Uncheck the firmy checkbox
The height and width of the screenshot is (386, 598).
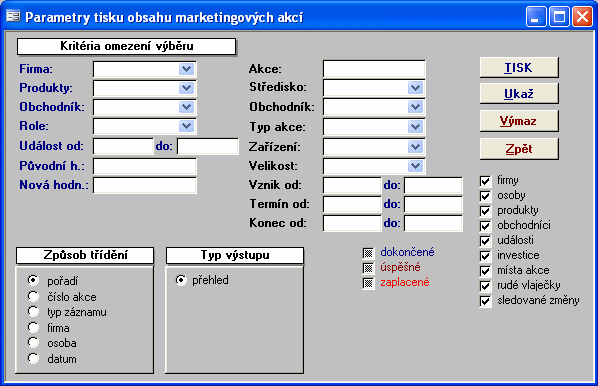(x=485, y=181)
